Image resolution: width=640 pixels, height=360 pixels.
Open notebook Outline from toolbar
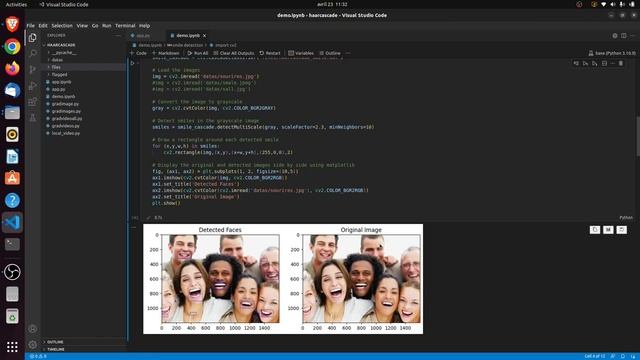[330, 53]
